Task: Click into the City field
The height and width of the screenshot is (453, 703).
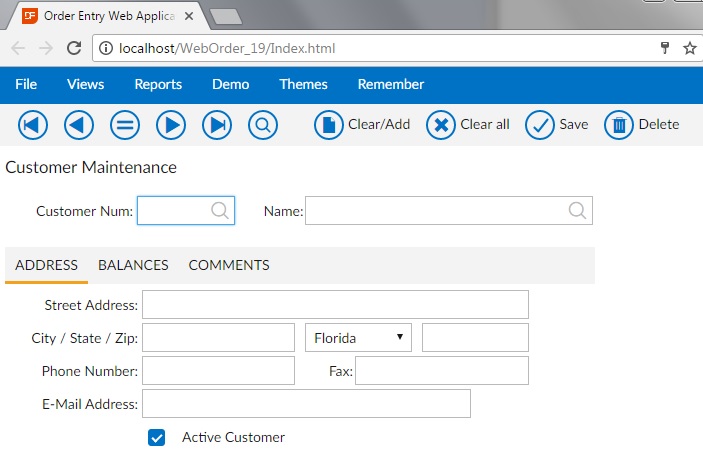Action: pyautogui.click(x=218, y=337)
